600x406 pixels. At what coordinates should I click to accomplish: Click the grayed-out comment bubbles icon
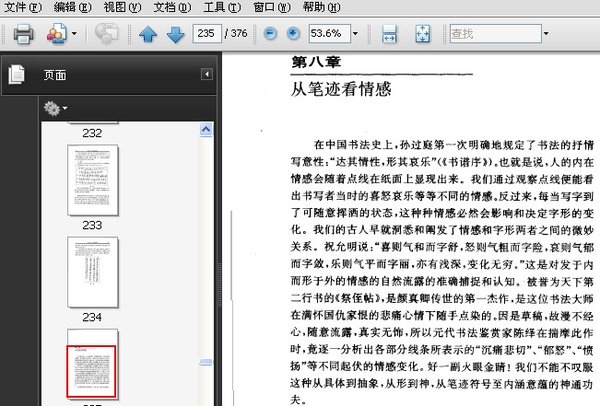[x=106, y=34]
